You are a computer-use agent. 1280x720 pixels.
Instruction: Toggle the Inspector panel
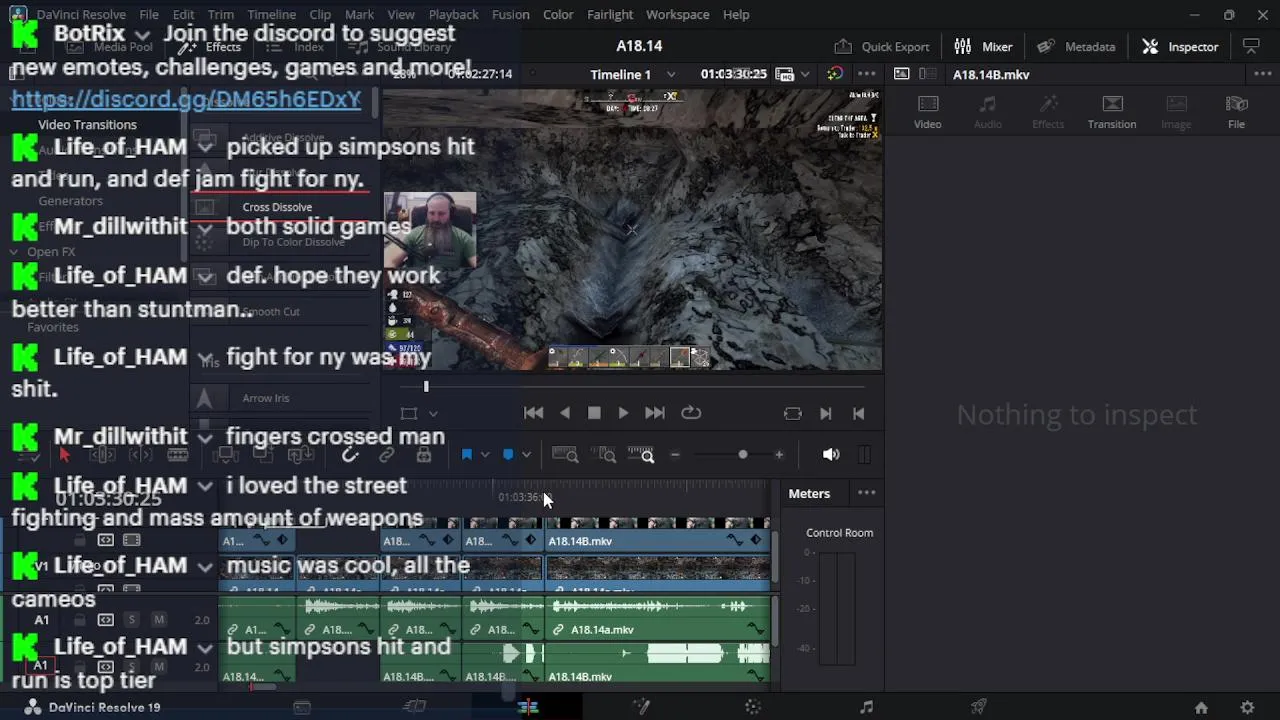click(1181, 46)
